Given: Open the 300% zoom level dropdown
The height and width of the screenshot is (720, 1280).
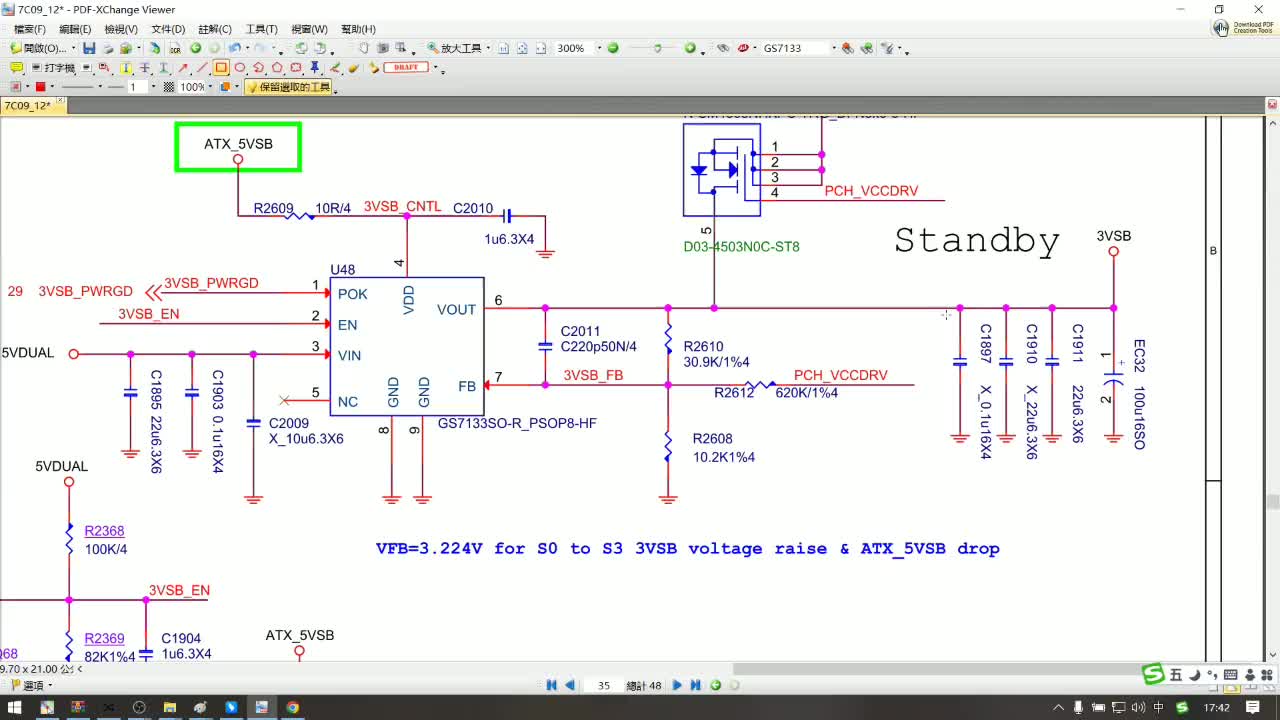Looking at the screenshot, I should [599, 48].
